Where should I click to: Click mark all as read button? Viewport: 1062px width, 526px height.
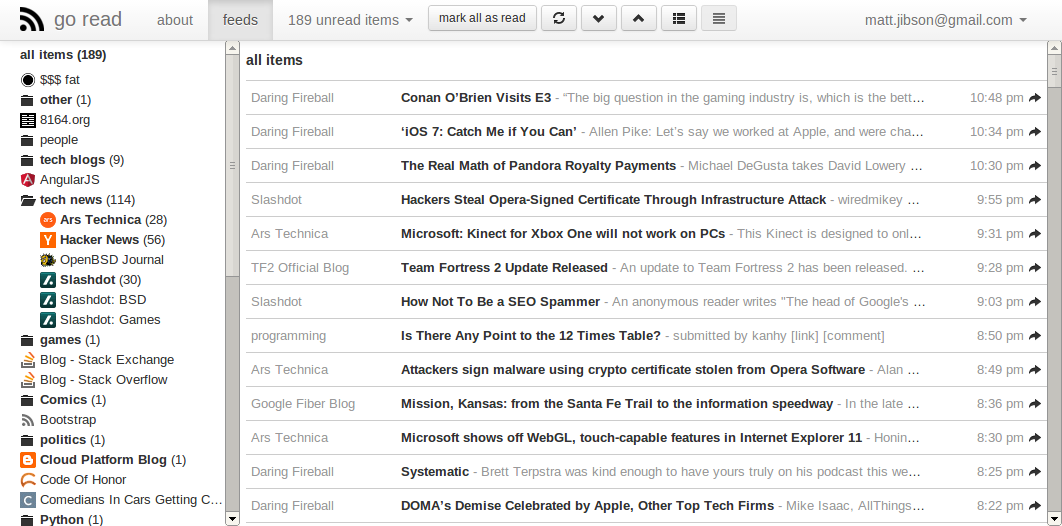click(x=482, y=18)
